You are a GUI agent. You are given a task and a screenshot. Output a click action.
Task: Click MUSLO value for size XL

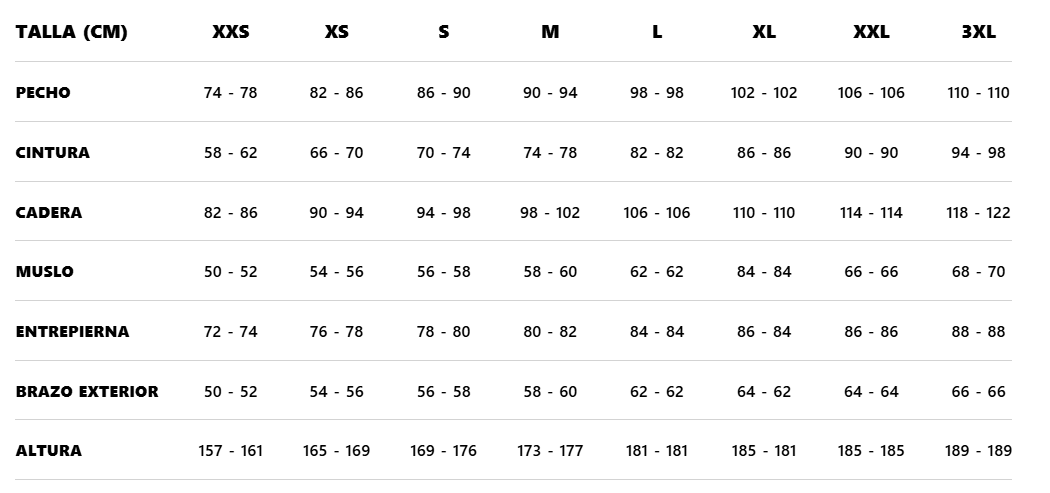[764, 272]
